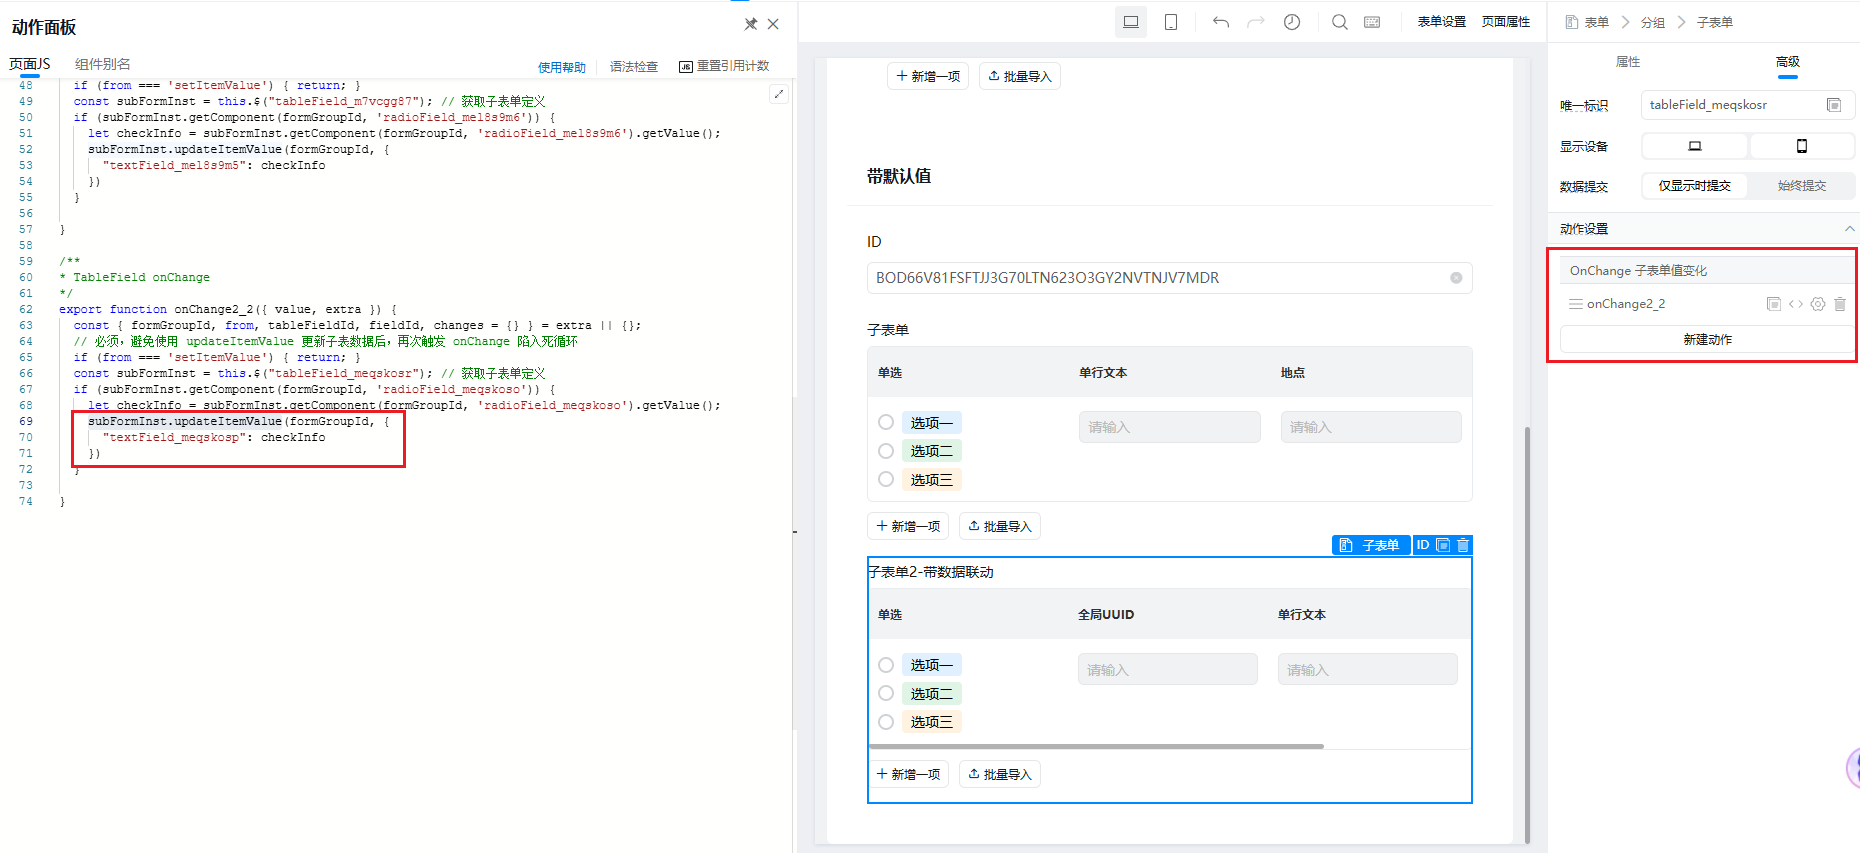
Task: Select 选项一 radio in 子表单2-带数据联动
Action: tap(886, 665)
